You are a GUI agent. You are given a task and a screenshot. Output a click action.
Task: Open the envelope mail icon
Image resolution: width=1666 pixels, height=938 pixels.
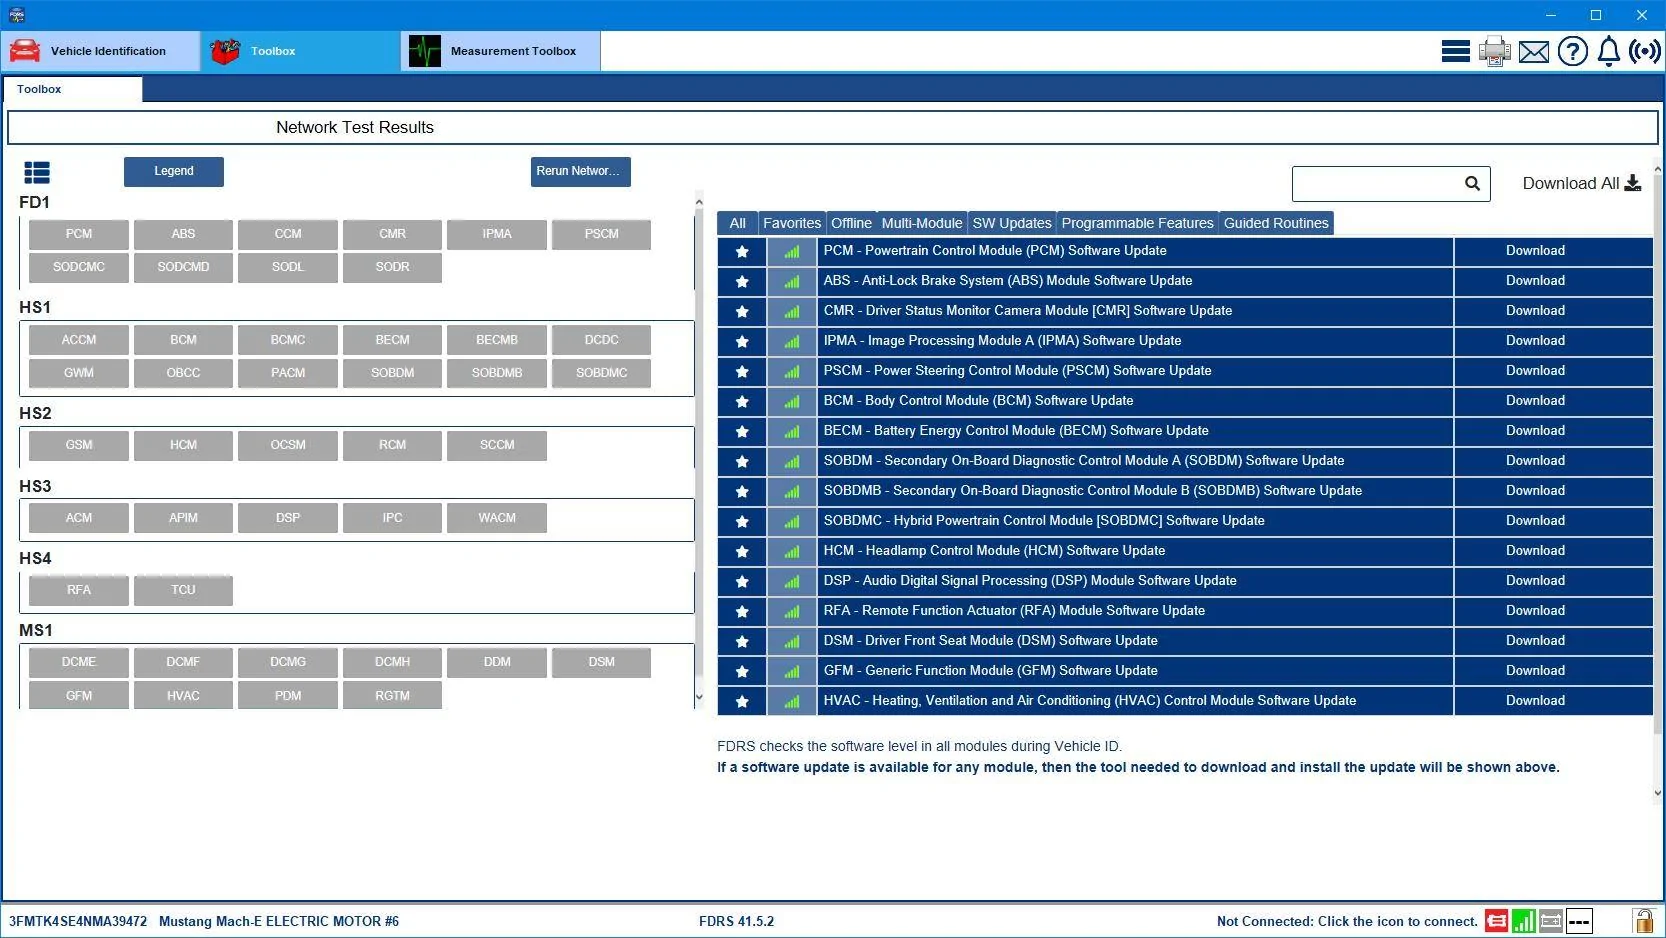pyautogui.click(x=1534, y=52)
